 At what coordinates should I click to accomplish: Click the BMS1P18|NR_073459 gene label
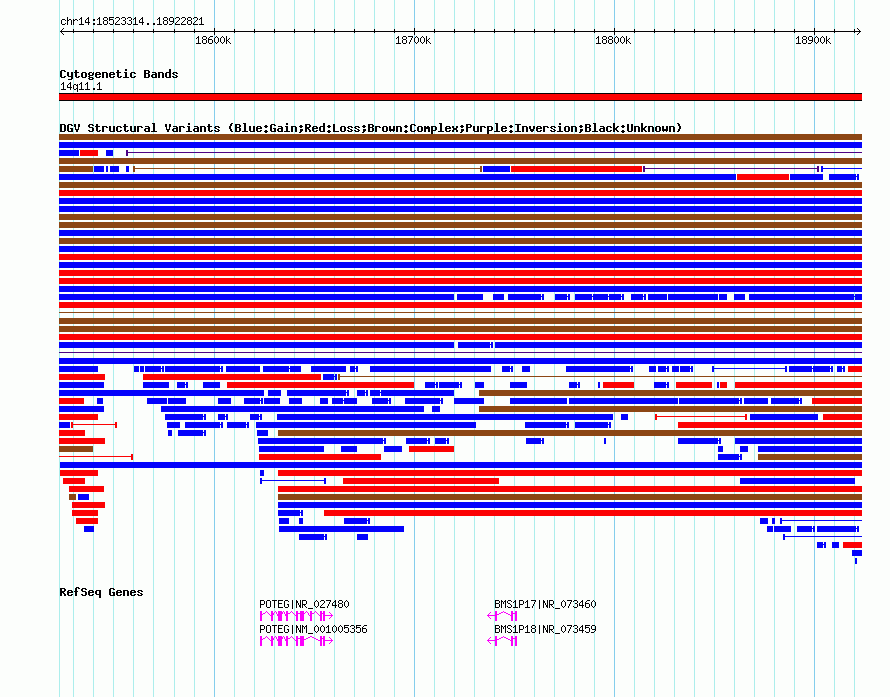pyautogui.click(x=545, y=629)
